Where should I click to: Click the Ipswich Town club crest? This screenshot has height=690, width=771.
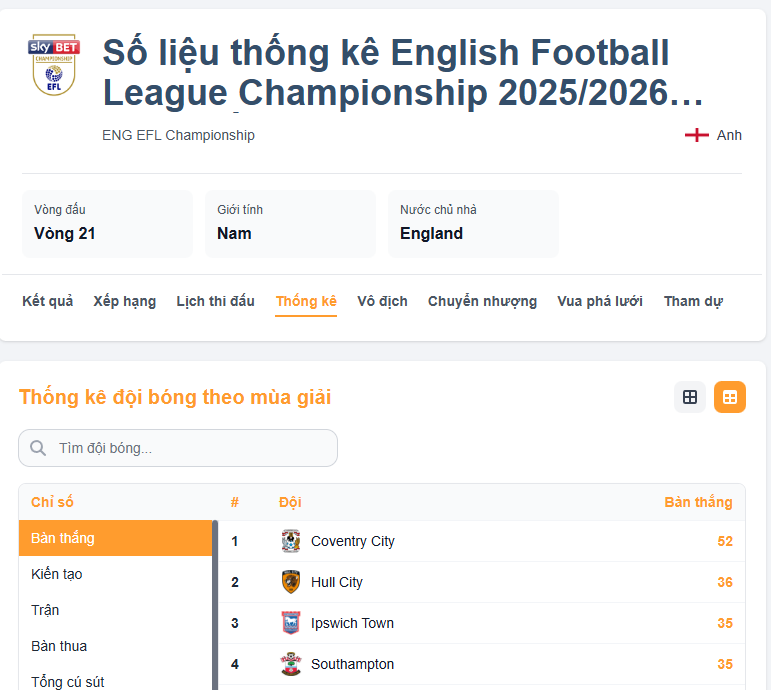(x=291, y=623)
